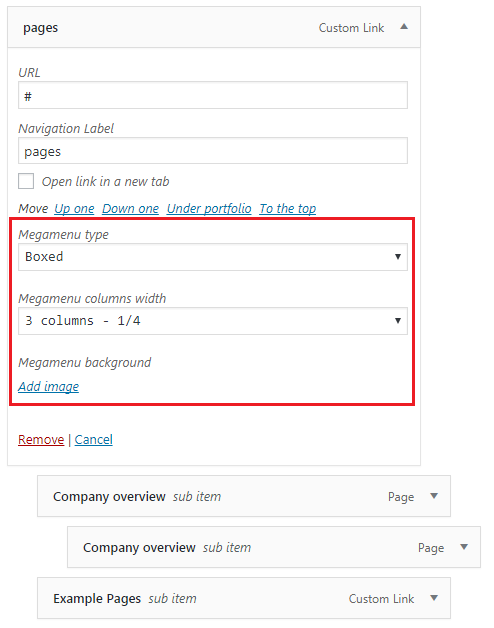
Task: Open Megamenu columns width dropdown
Action: click(213, 321)
